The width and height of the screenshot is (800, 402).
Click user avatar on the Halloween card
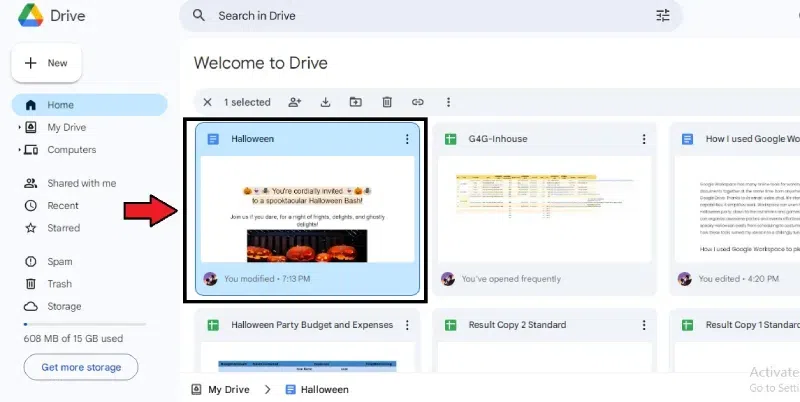tap(210, 279)
